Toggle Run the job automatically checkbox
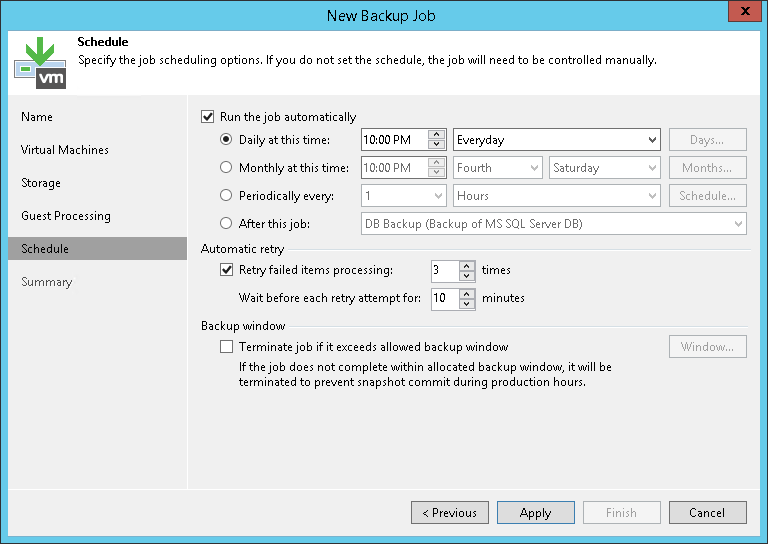 (x=208, y=117)
